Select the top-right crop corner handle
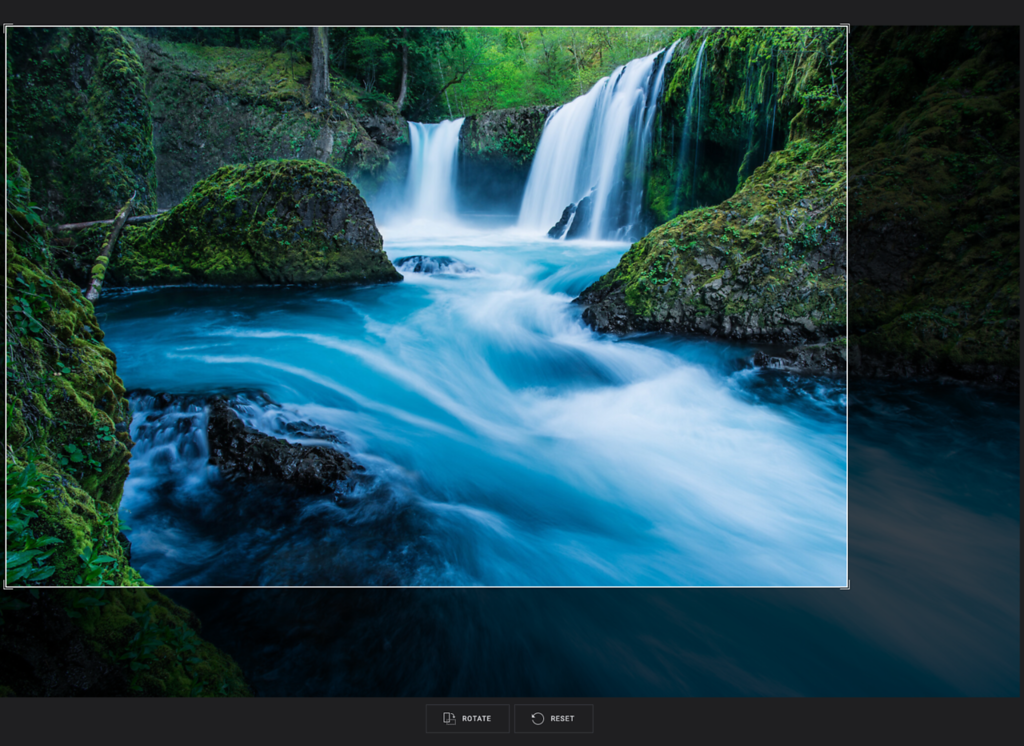 (846, 27)
